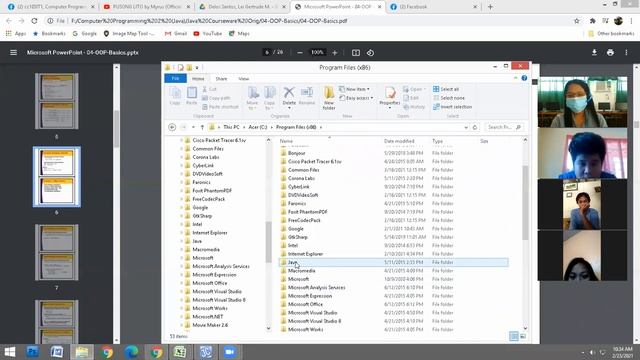Zoom in the PDF with plus icon

[x=335, y=53]
